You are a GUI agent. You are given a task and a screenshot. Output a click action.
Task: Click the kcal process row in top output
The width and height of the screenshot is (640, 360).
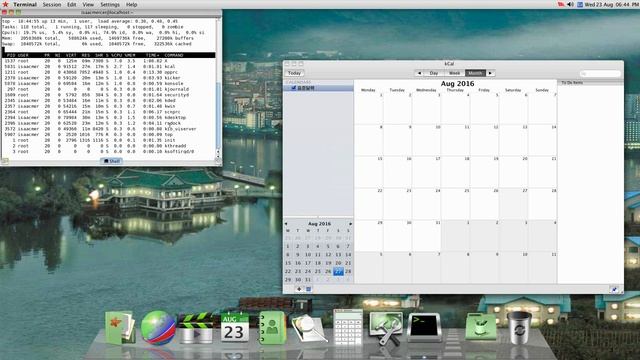109,66
